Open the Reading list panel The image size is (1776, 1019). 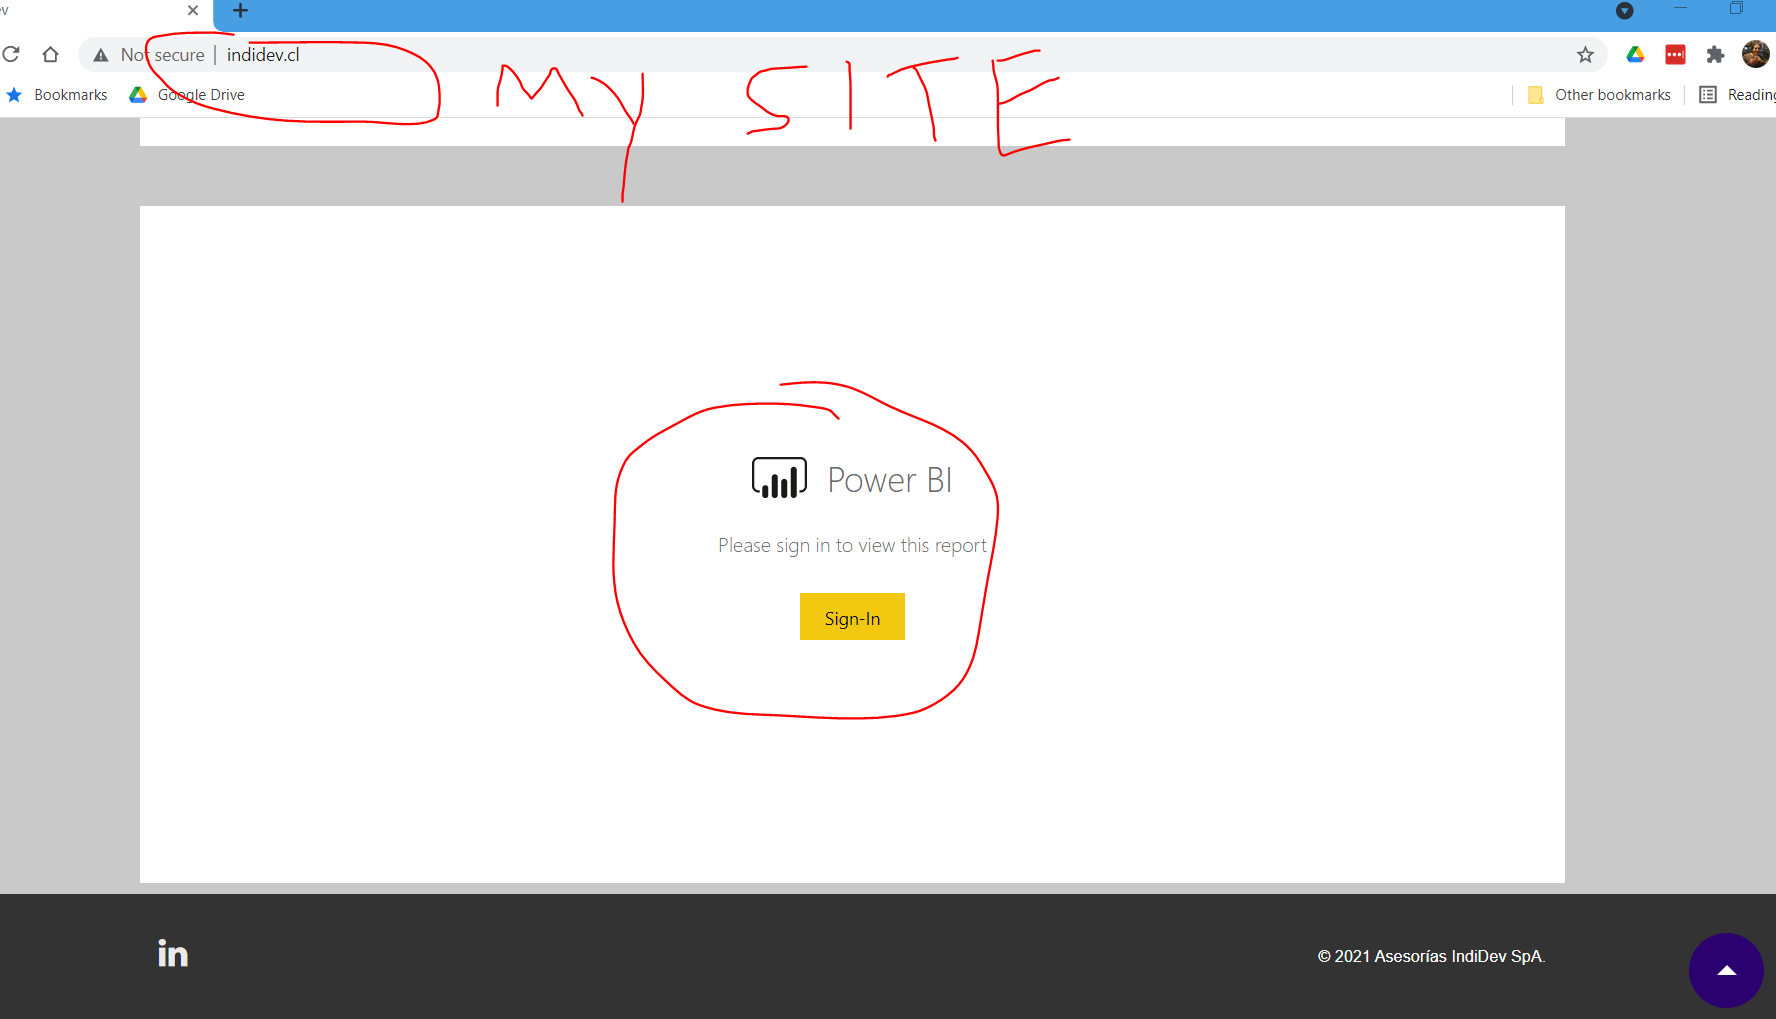(x=1738, y=95)
